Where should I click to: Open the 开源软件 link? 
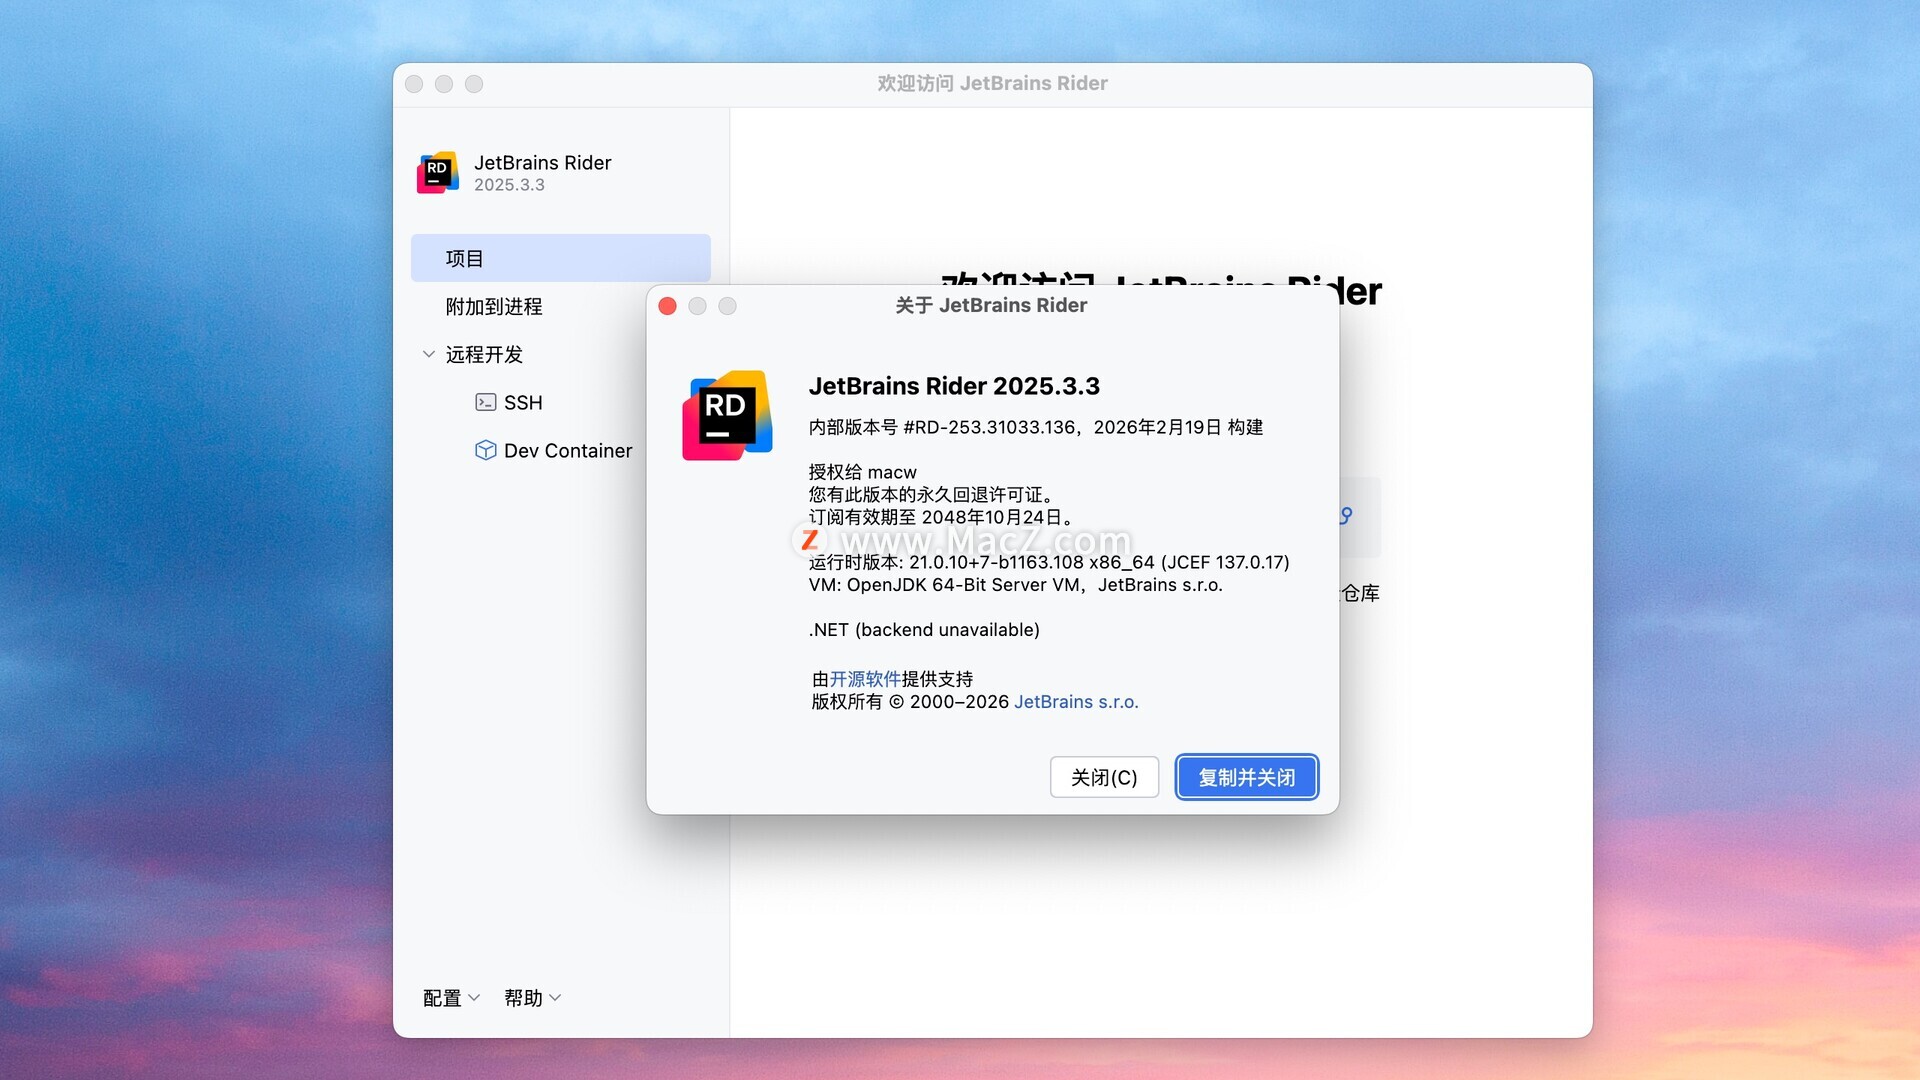pyautogui.click(x=865, y=679)
